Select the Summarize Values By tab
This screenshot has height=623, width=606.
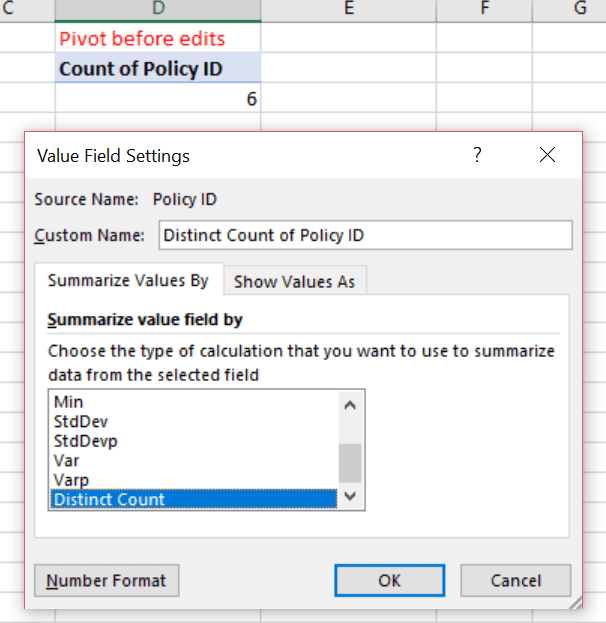[x=128, y=280]
